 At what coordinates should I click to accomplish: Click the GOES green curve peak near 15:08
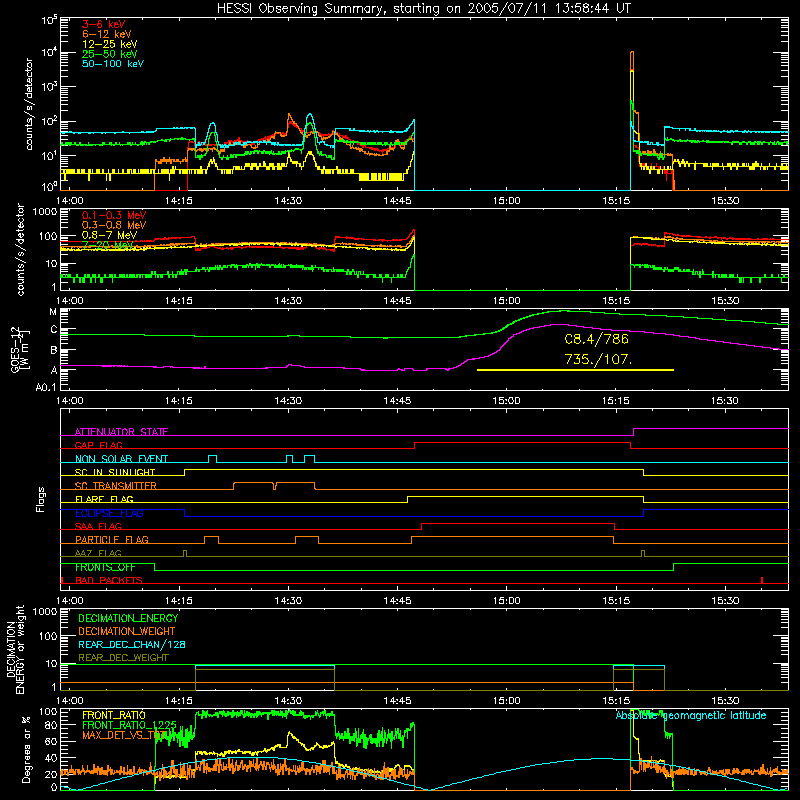click(x=563, y=311)
